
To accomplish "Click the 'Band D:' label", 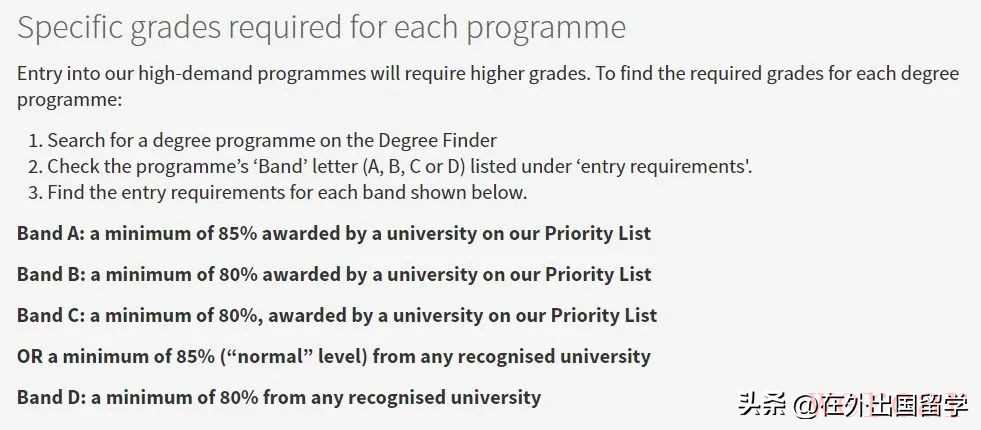I will coord(50,398).
